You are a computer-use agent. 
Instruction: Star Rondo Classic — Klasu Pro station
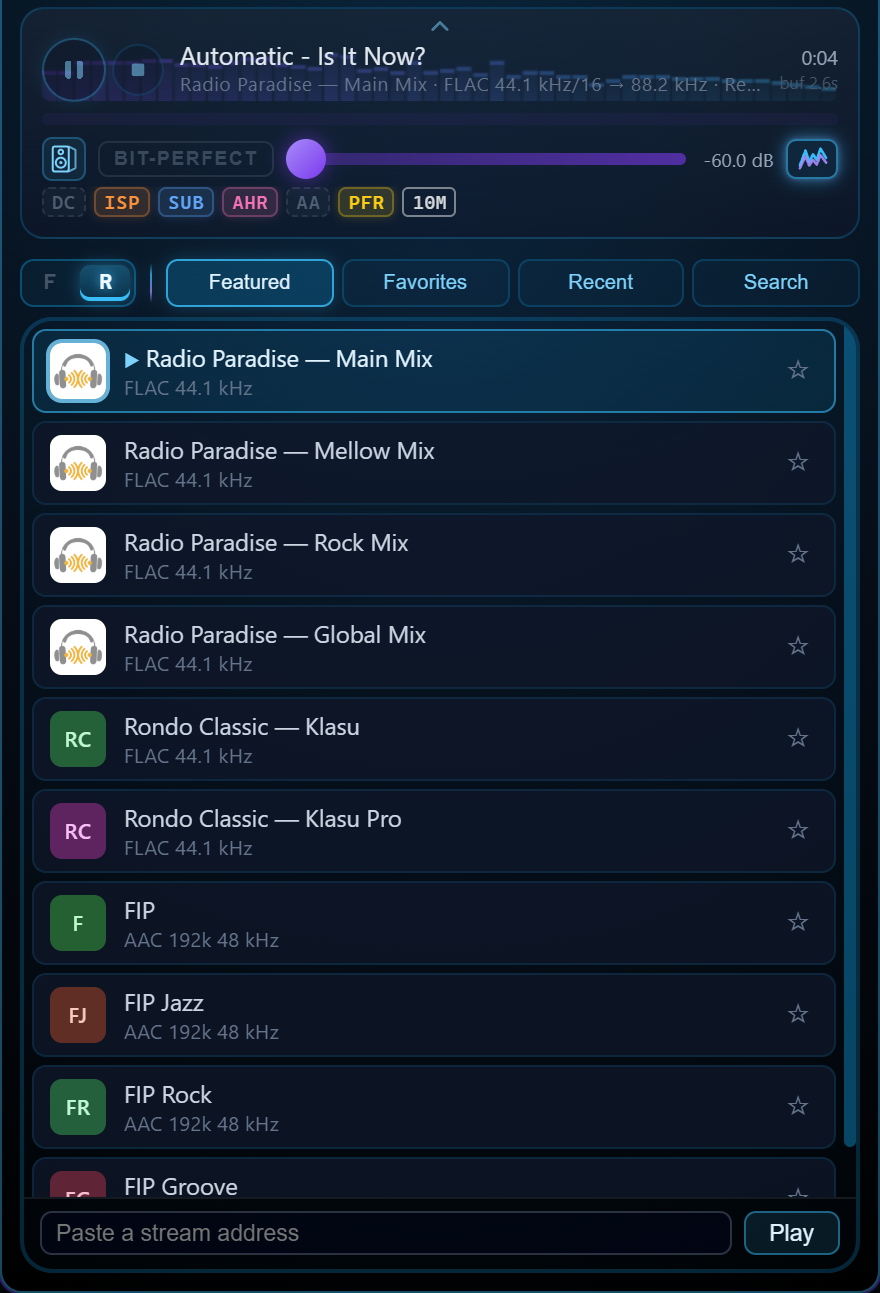pyautogui.click(x=798, y=830)
